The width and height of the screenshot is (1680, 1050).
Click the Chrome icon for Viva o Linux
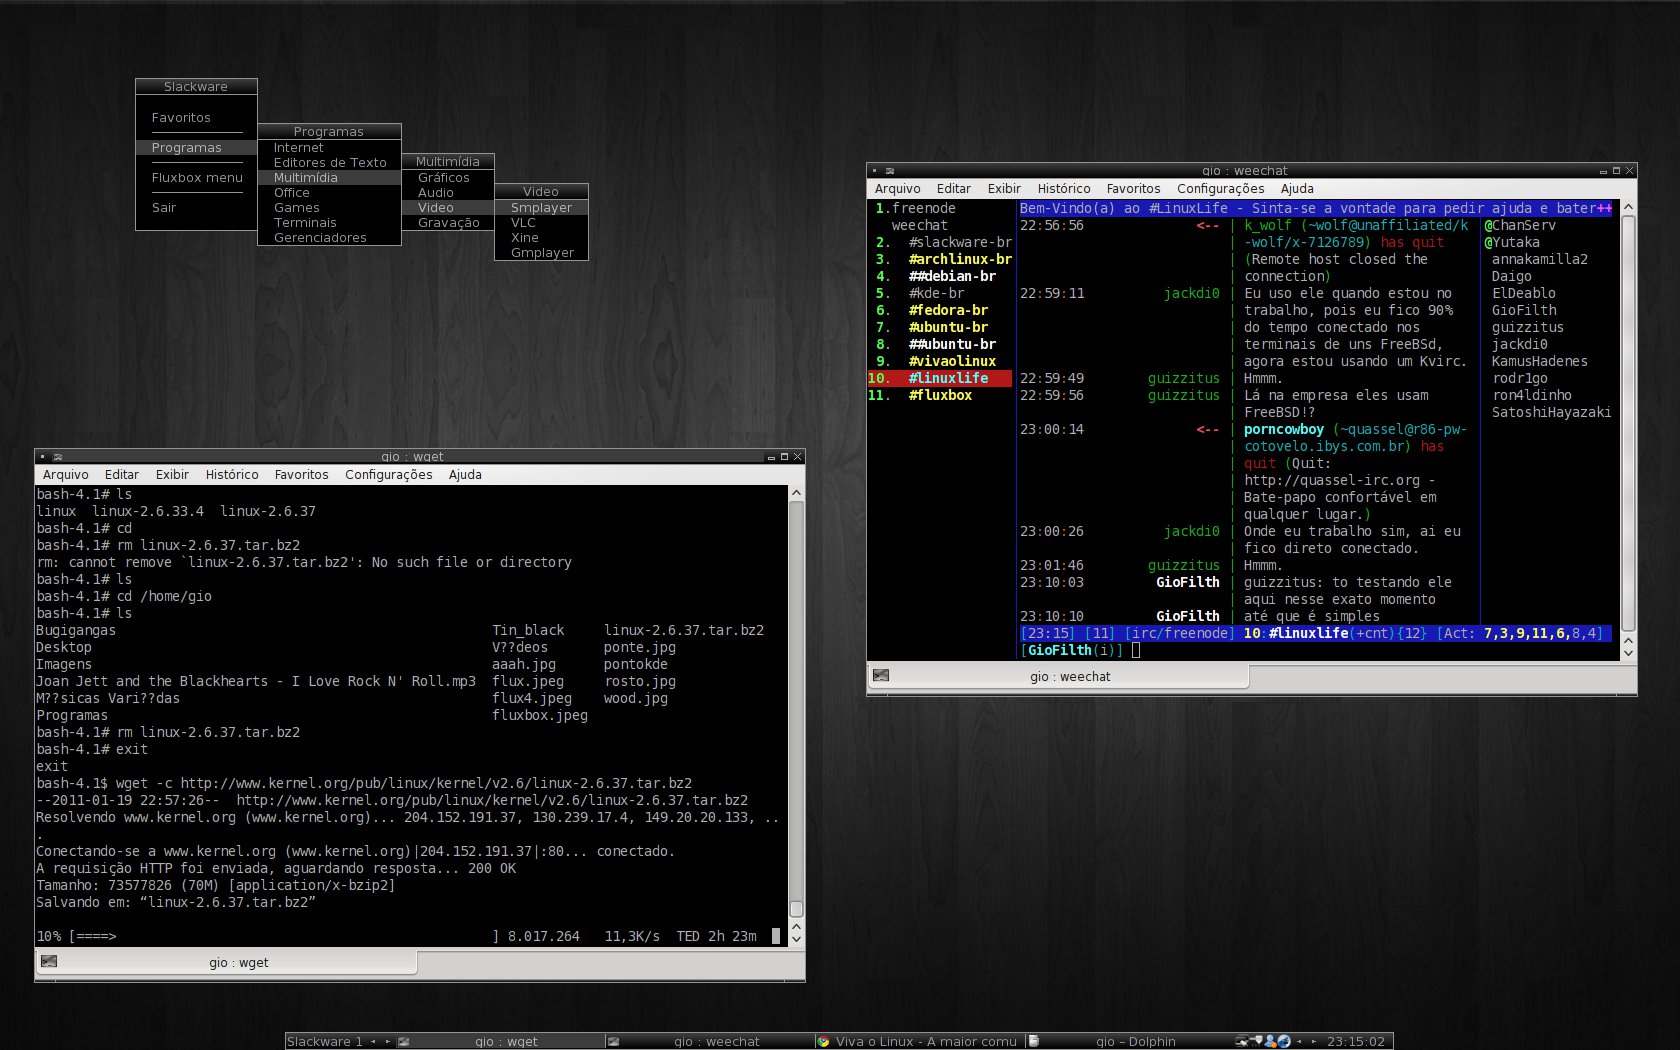pos(823,1041)
